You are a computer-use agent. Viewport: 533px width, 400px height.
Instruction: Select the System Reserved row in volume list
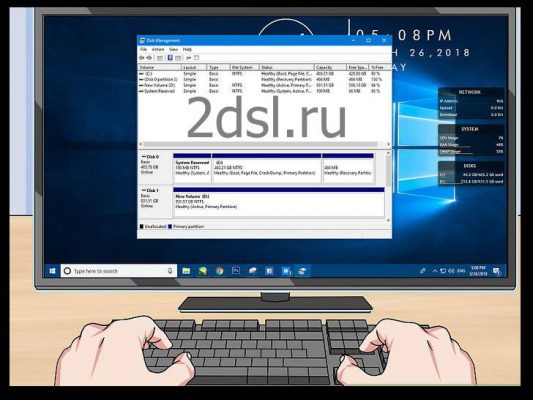click(x=262, y=91)
